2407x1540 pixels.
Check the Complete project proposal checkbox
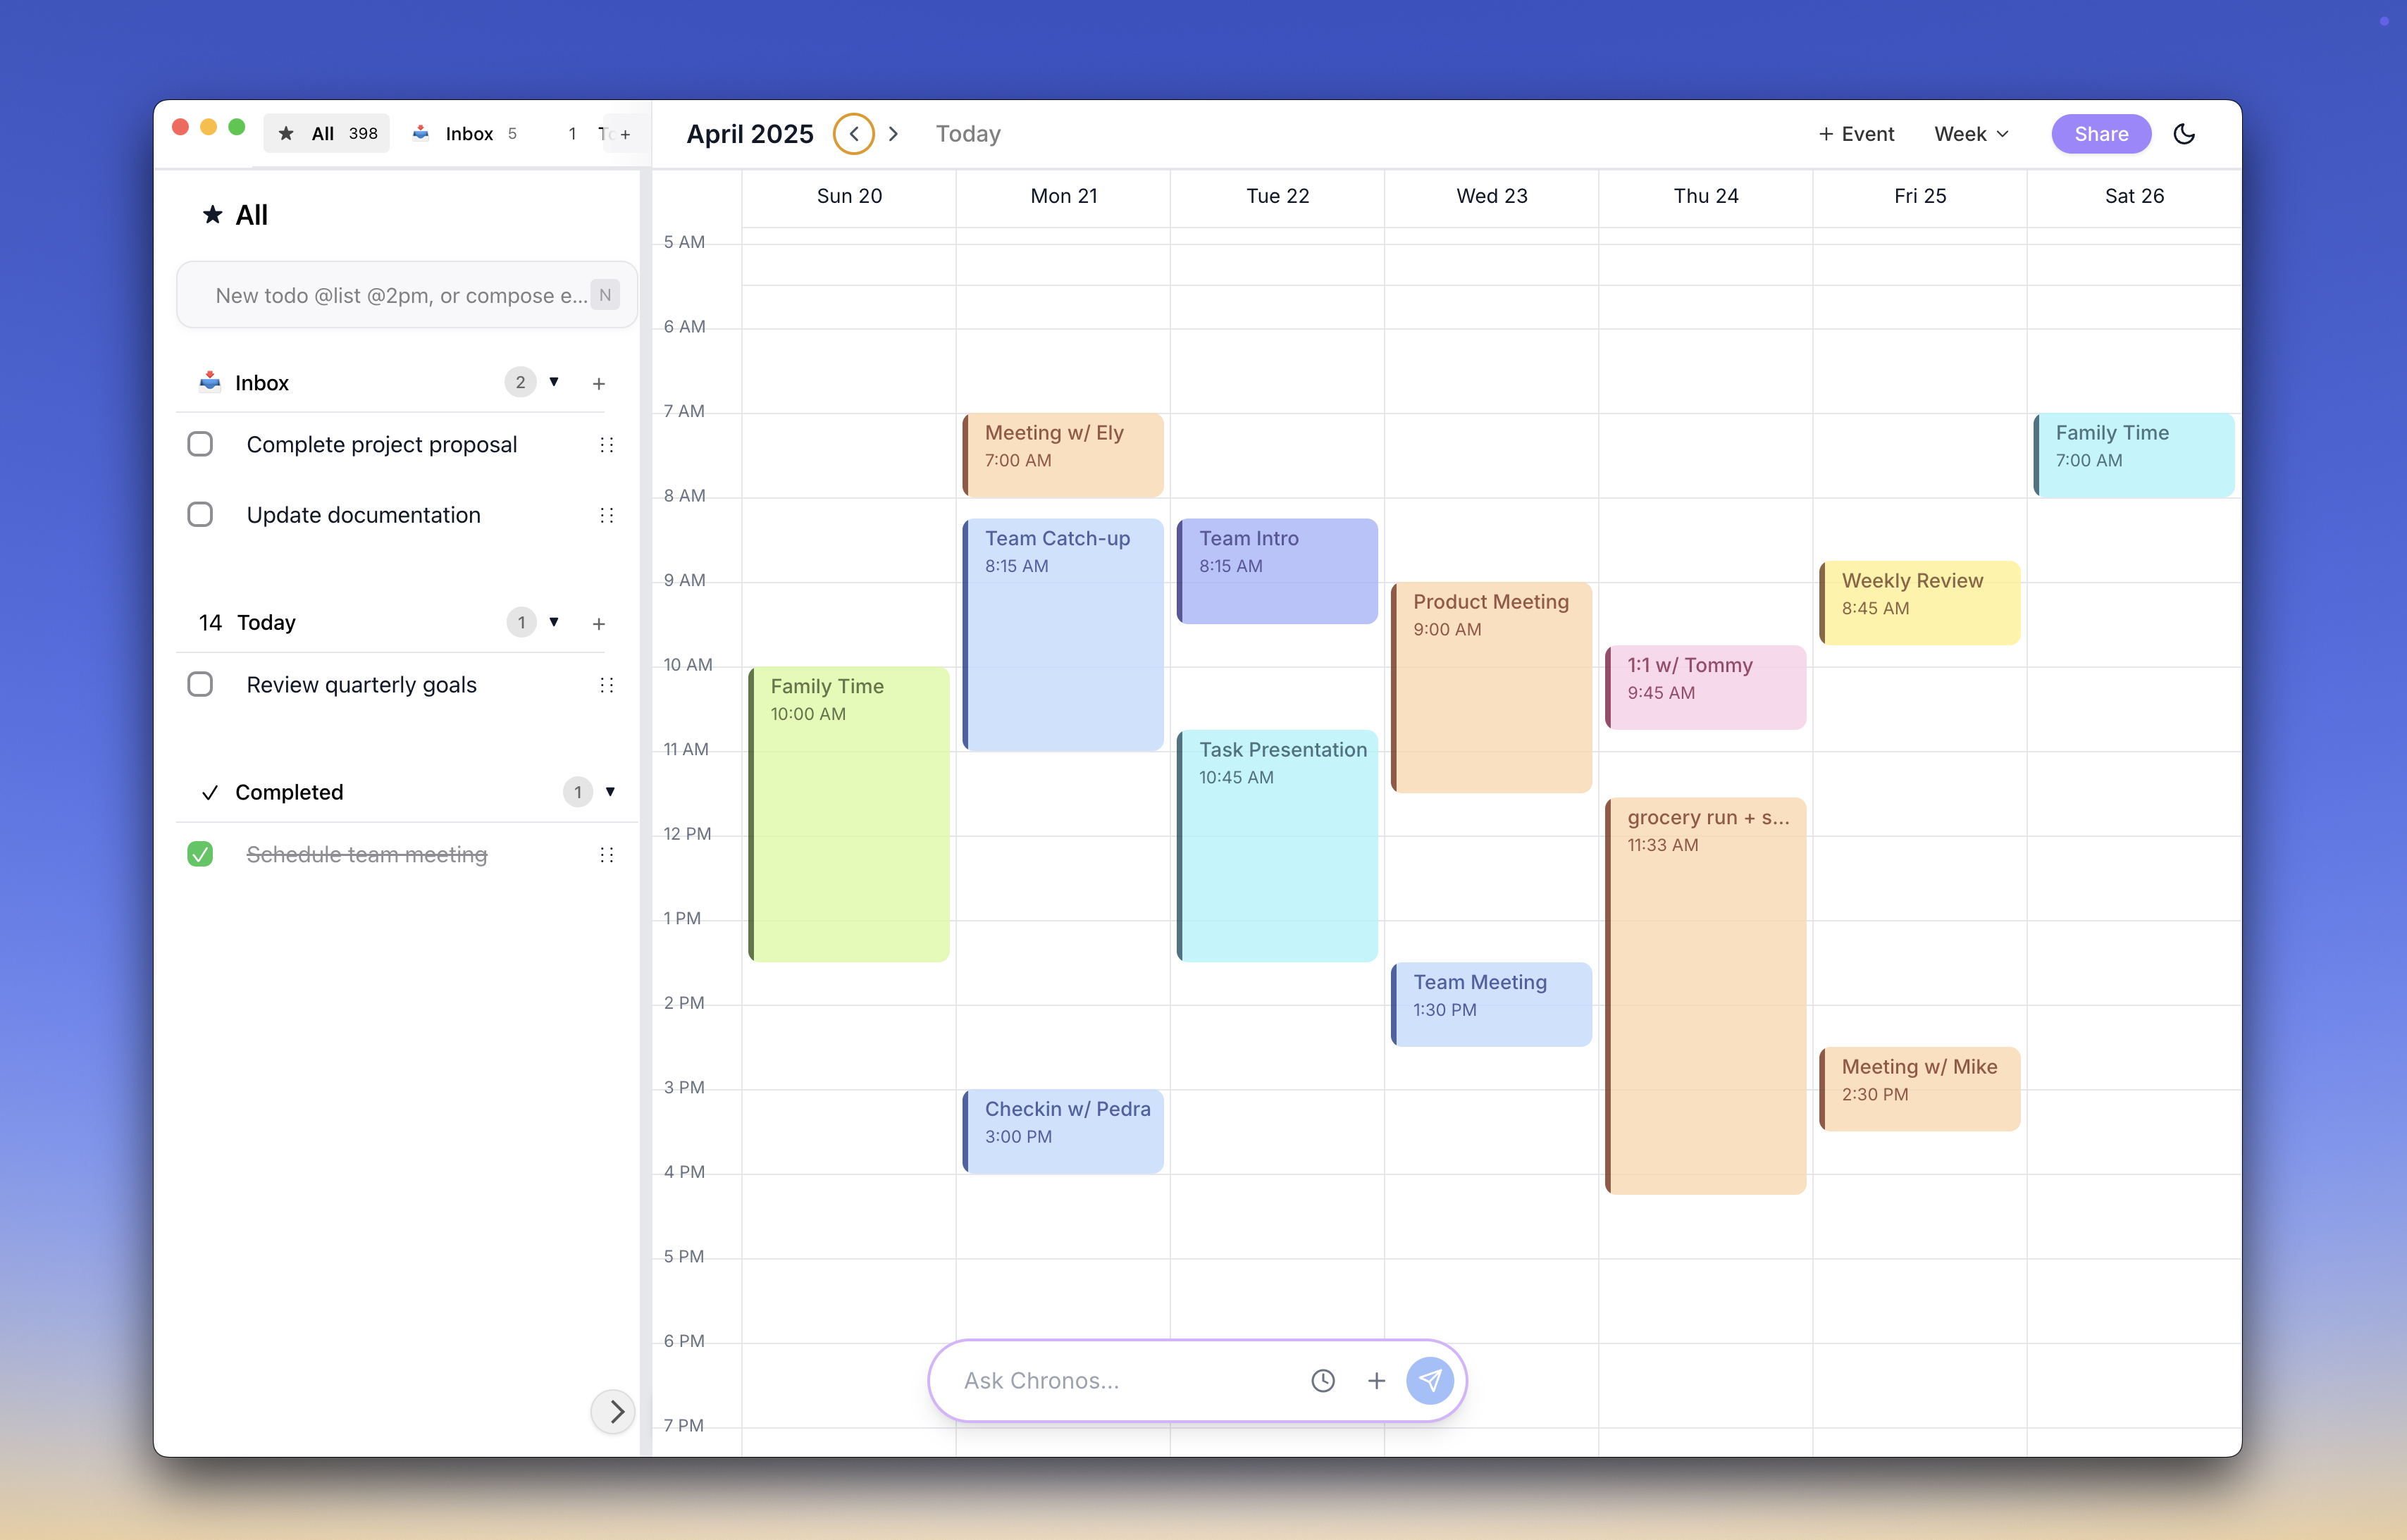(x=200, y=444)
